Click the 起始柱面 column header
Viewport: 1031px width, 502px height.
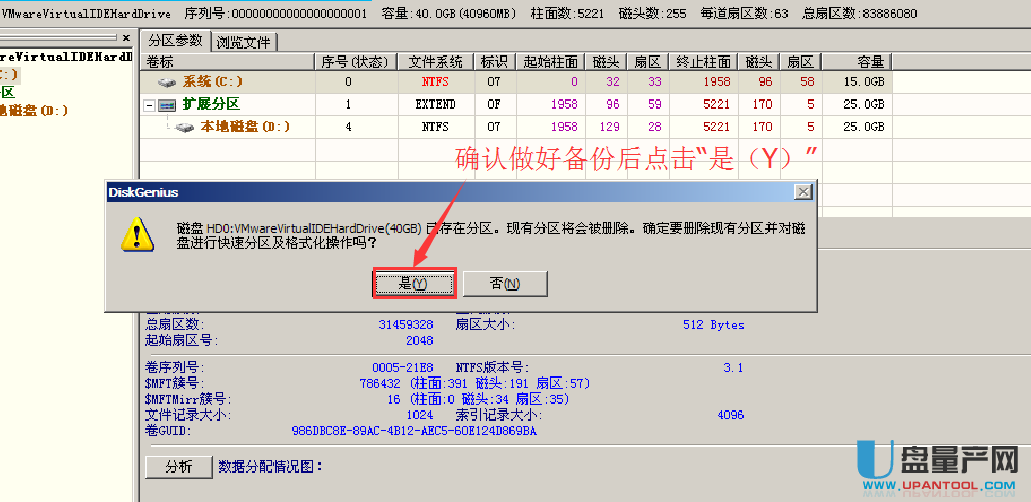click(548, 62)
